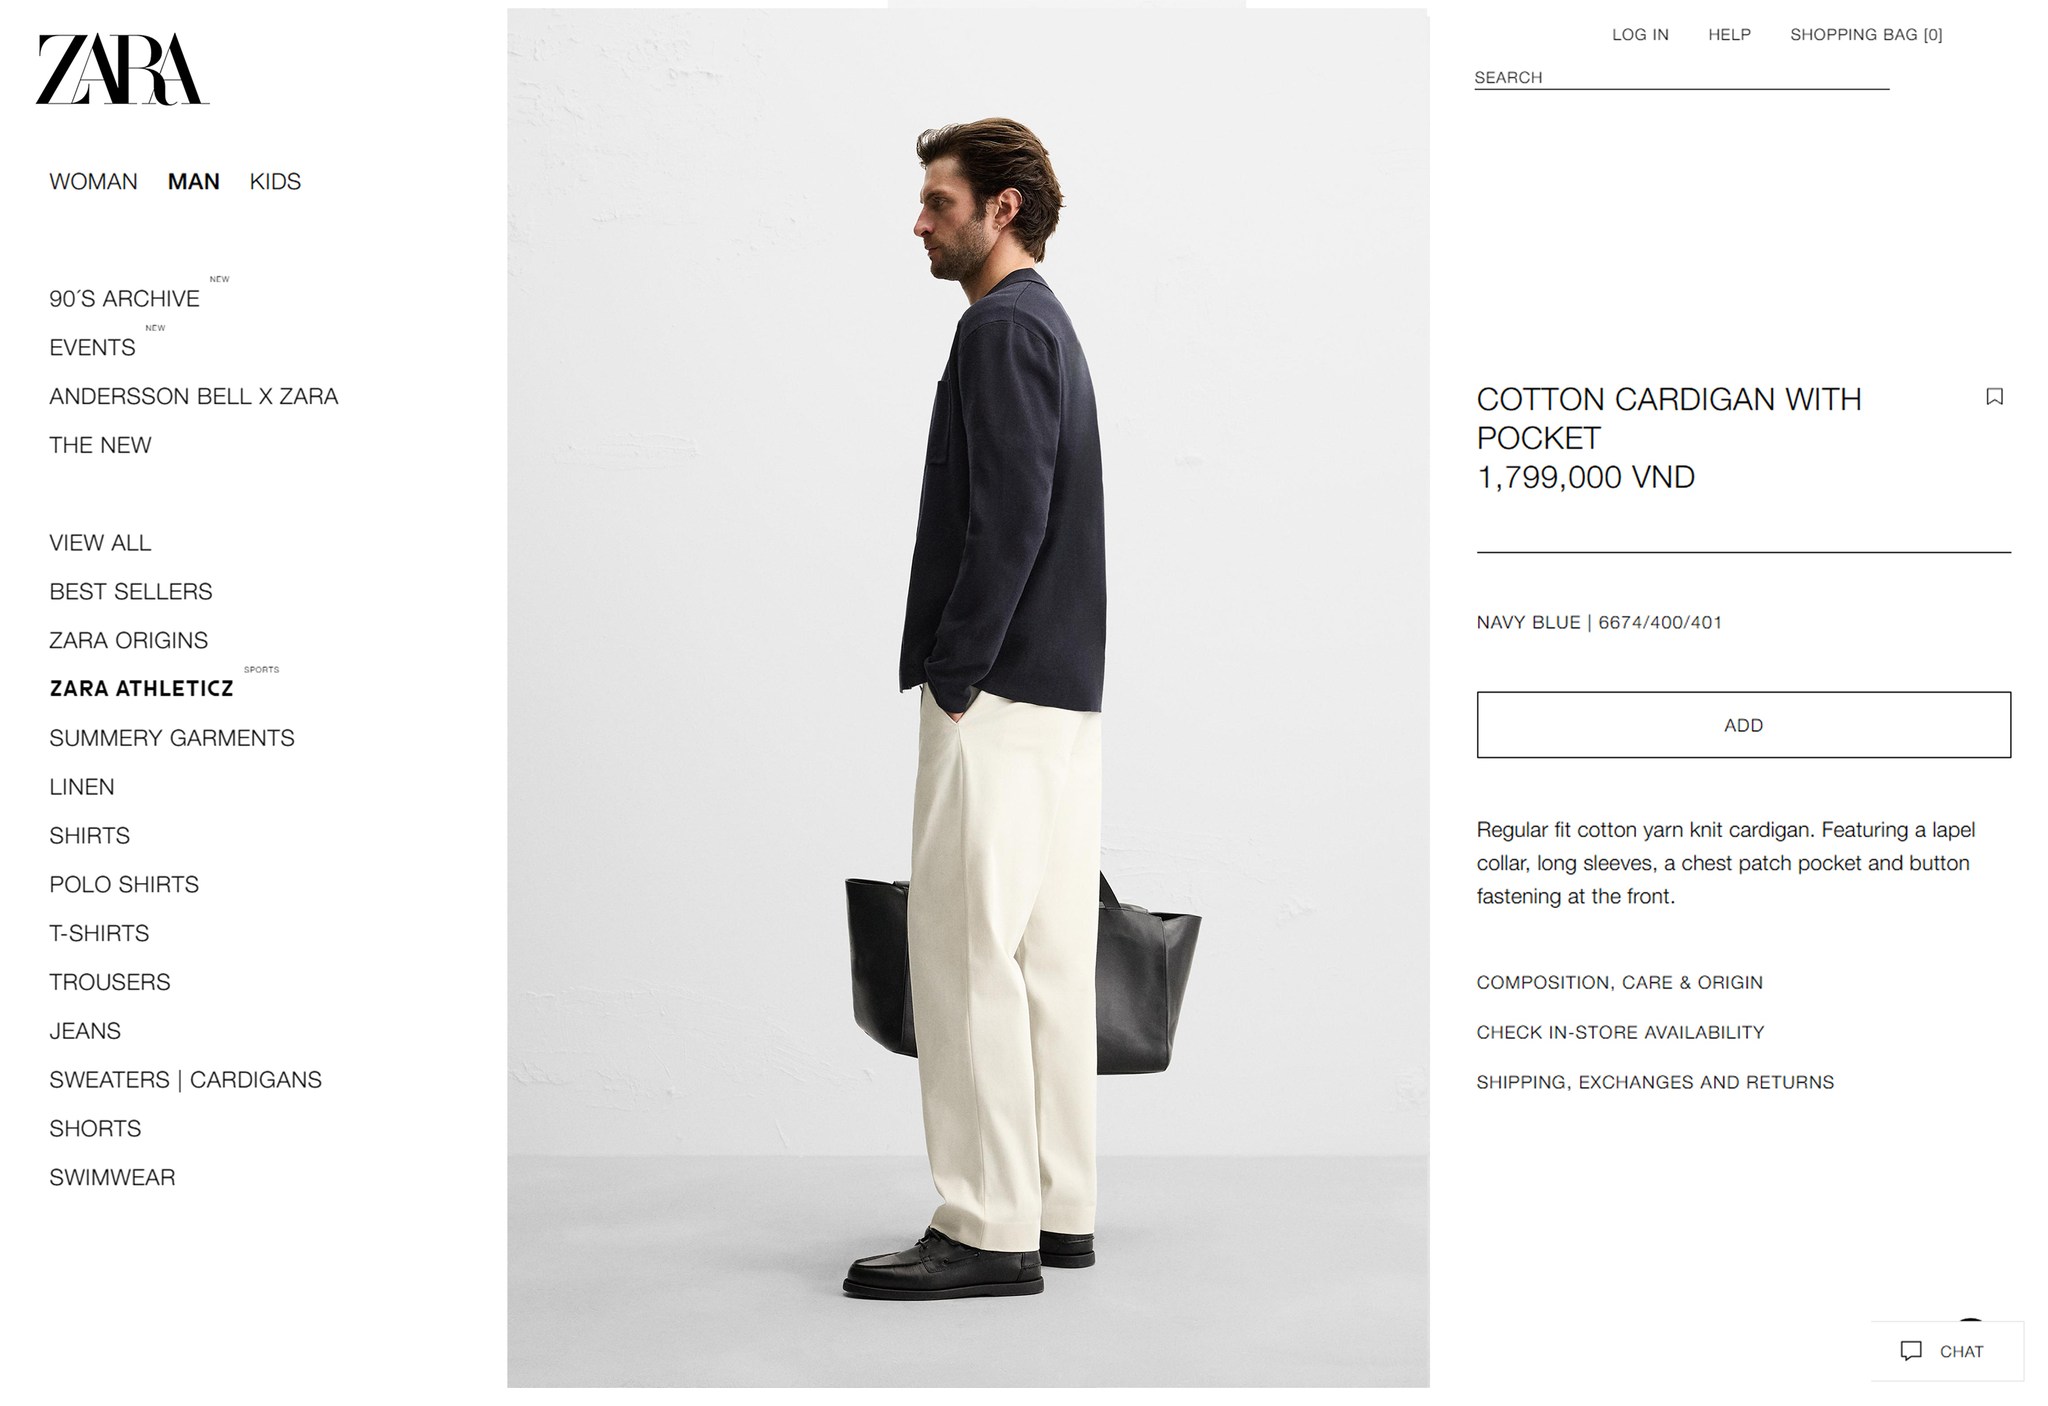Open the Shopping Bag [0]

(1866, 35)
